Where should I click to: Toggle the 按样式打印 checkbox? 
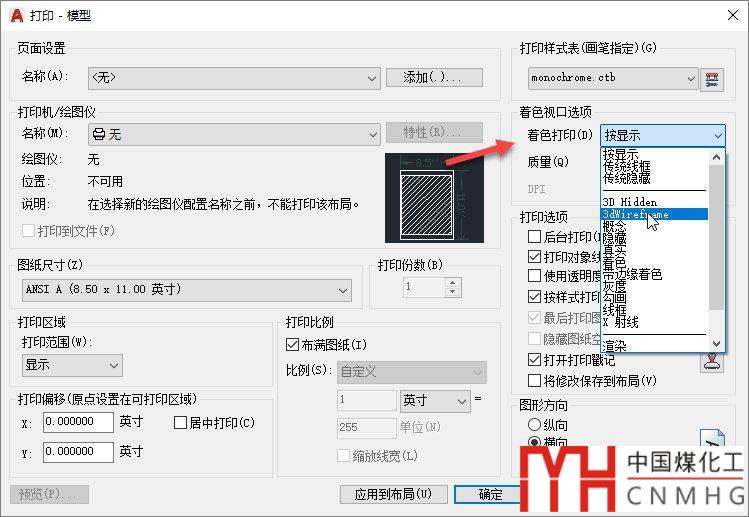(x=535, y=297)
